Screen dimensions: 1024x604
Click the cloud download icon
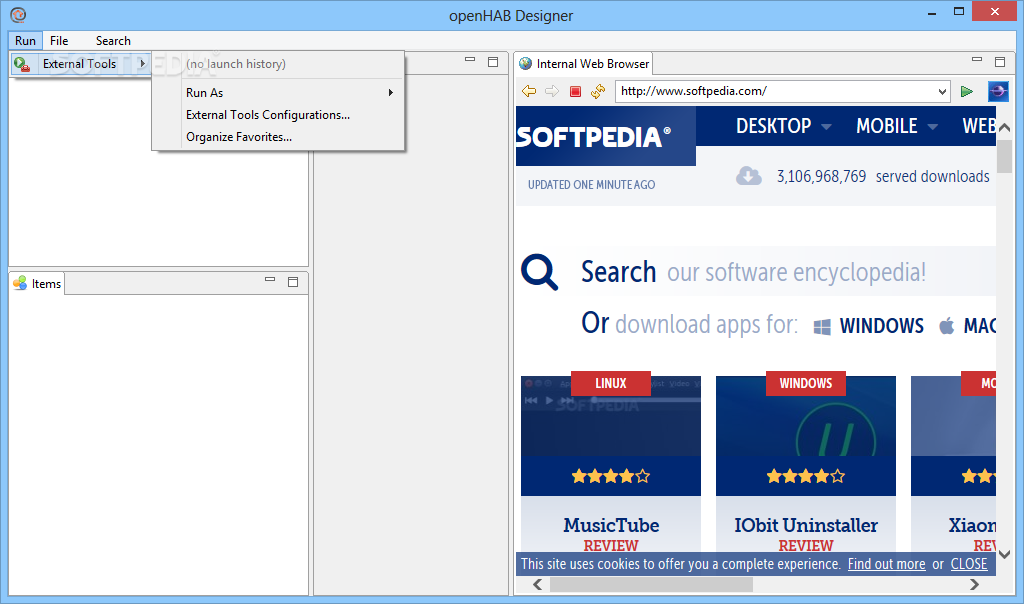(x=748, y=176)
